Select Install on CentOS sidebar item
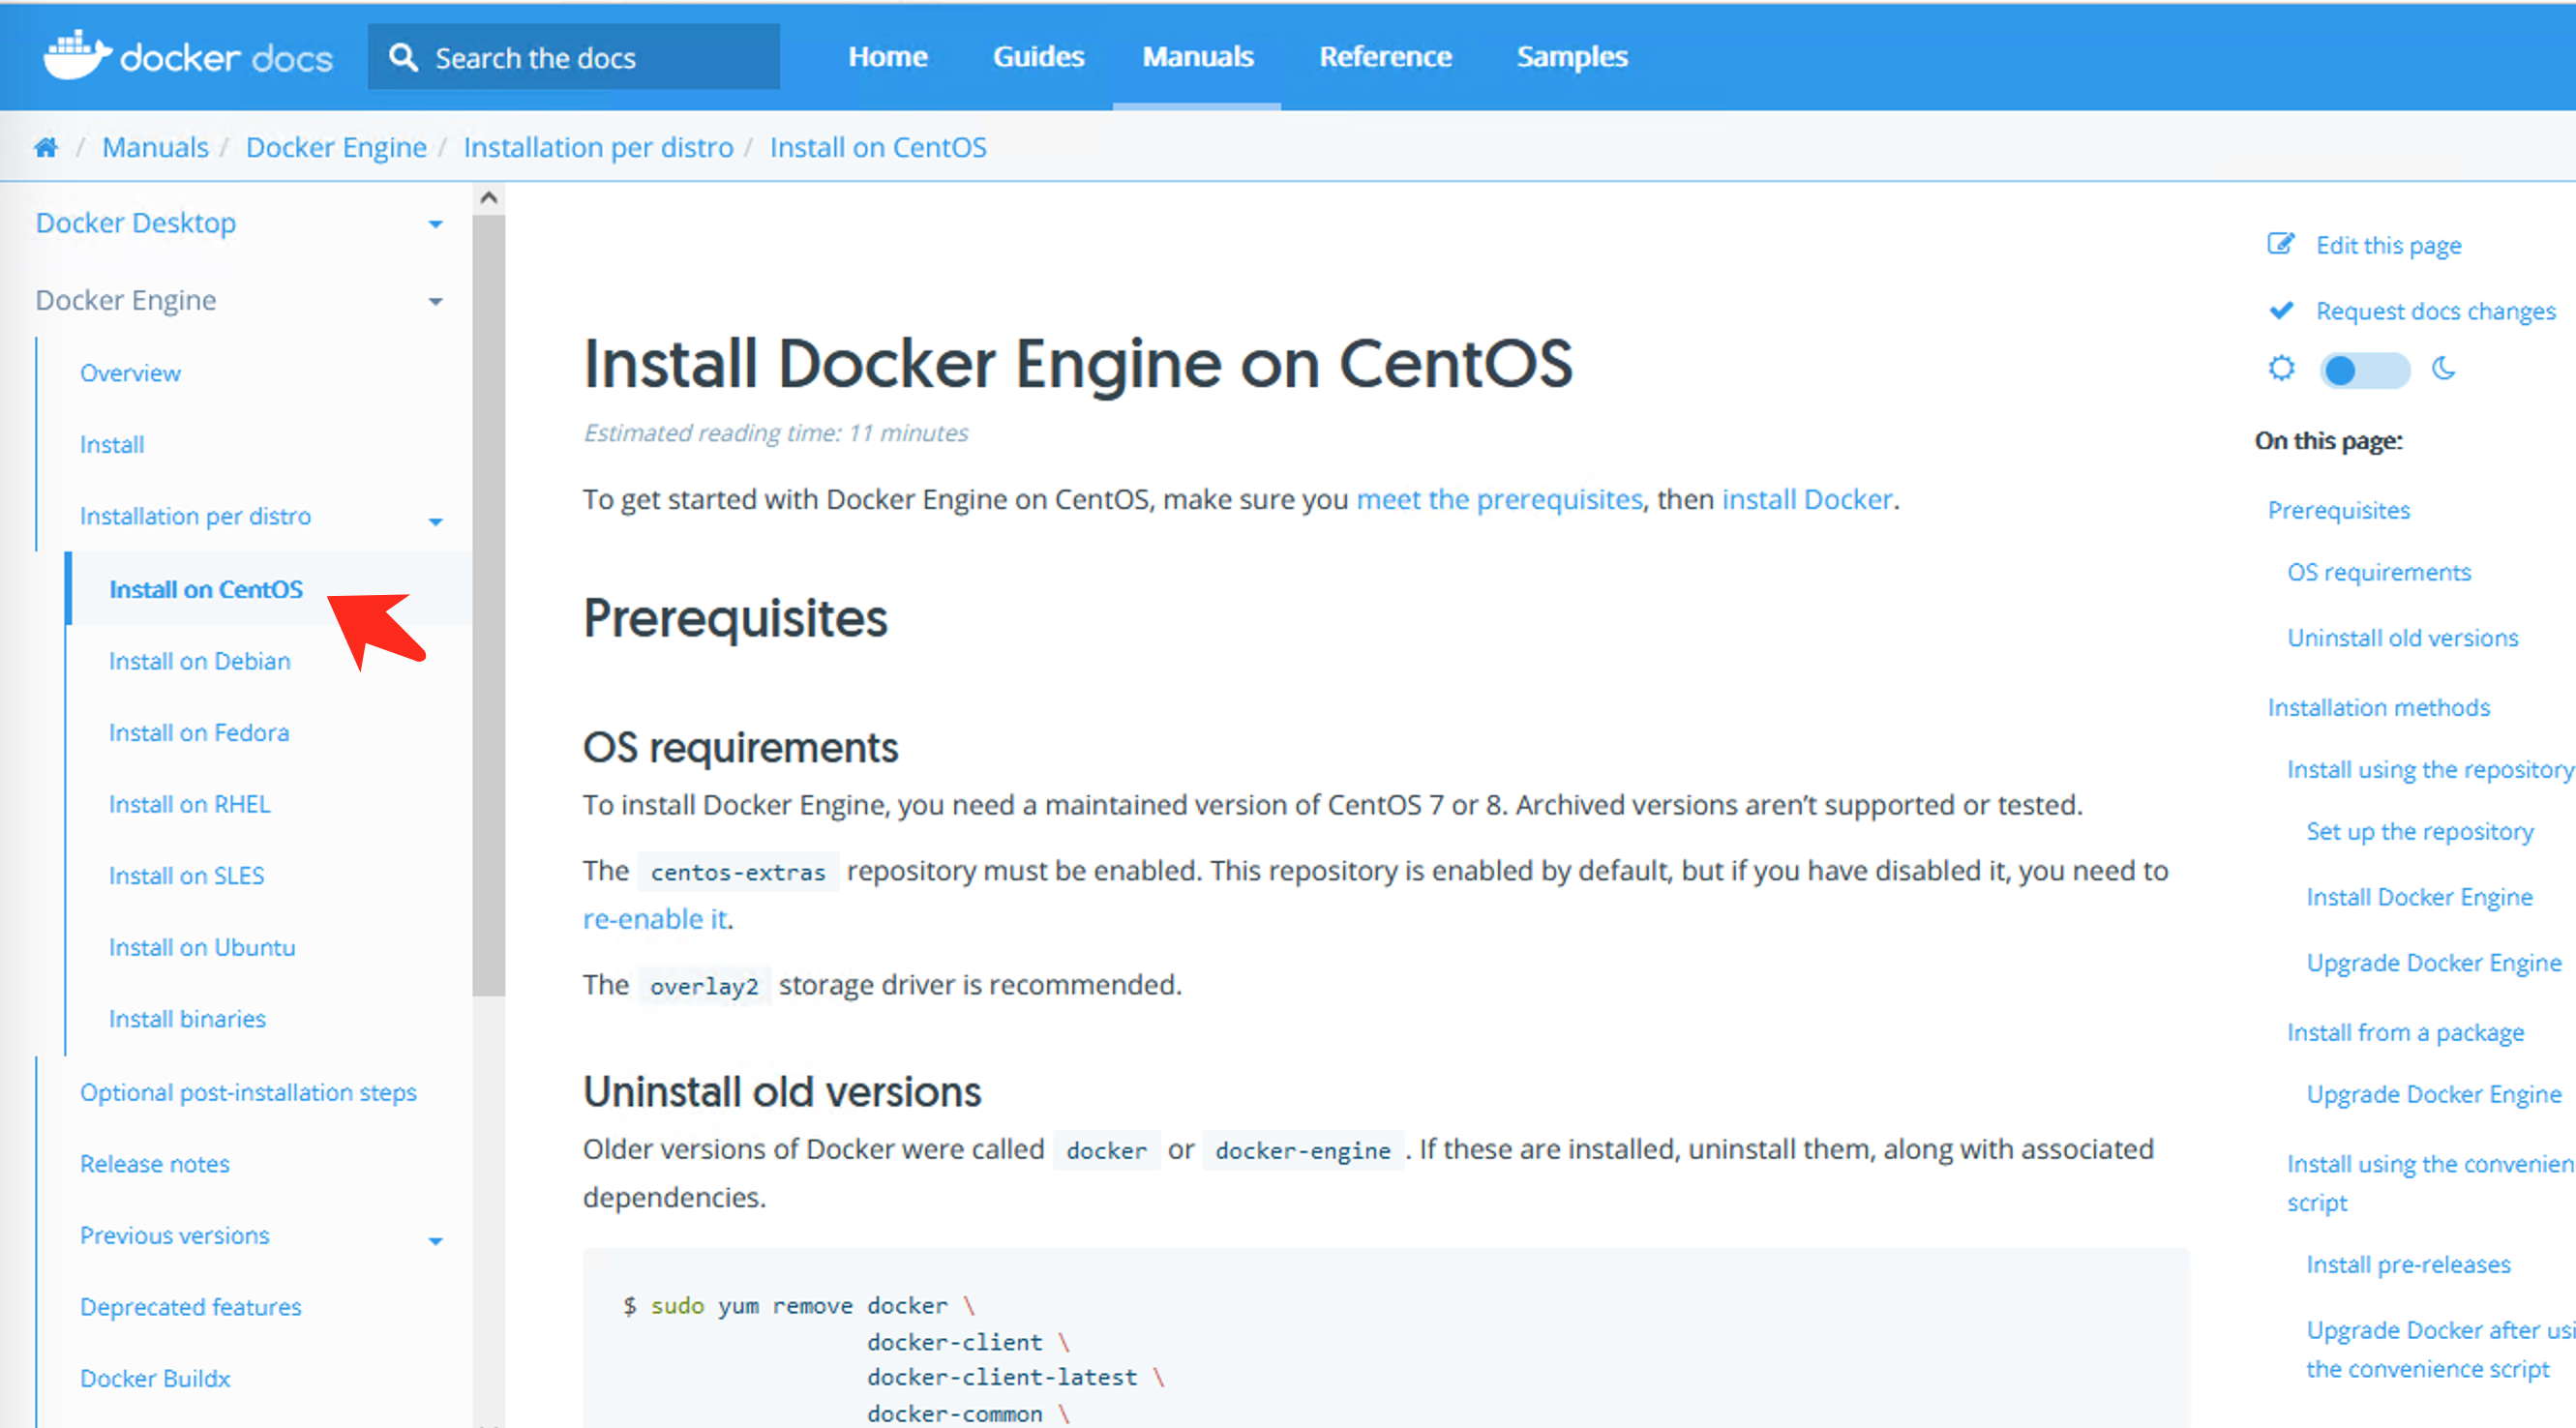This screenshot has height=1428, width=2576. (x=206, y=589)
